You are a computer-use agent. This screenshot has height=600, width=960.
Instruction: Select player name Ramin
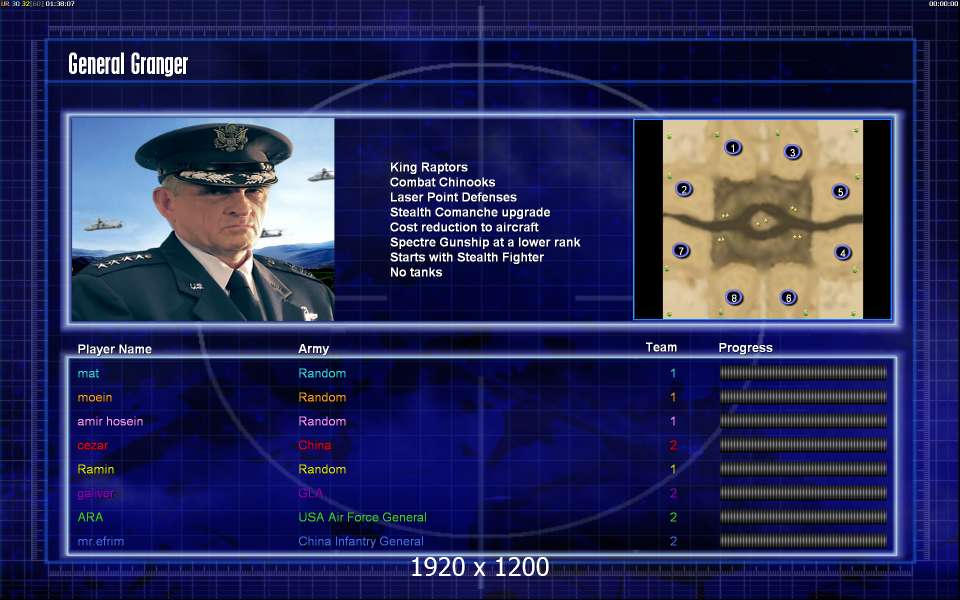(x=96, y=469)
